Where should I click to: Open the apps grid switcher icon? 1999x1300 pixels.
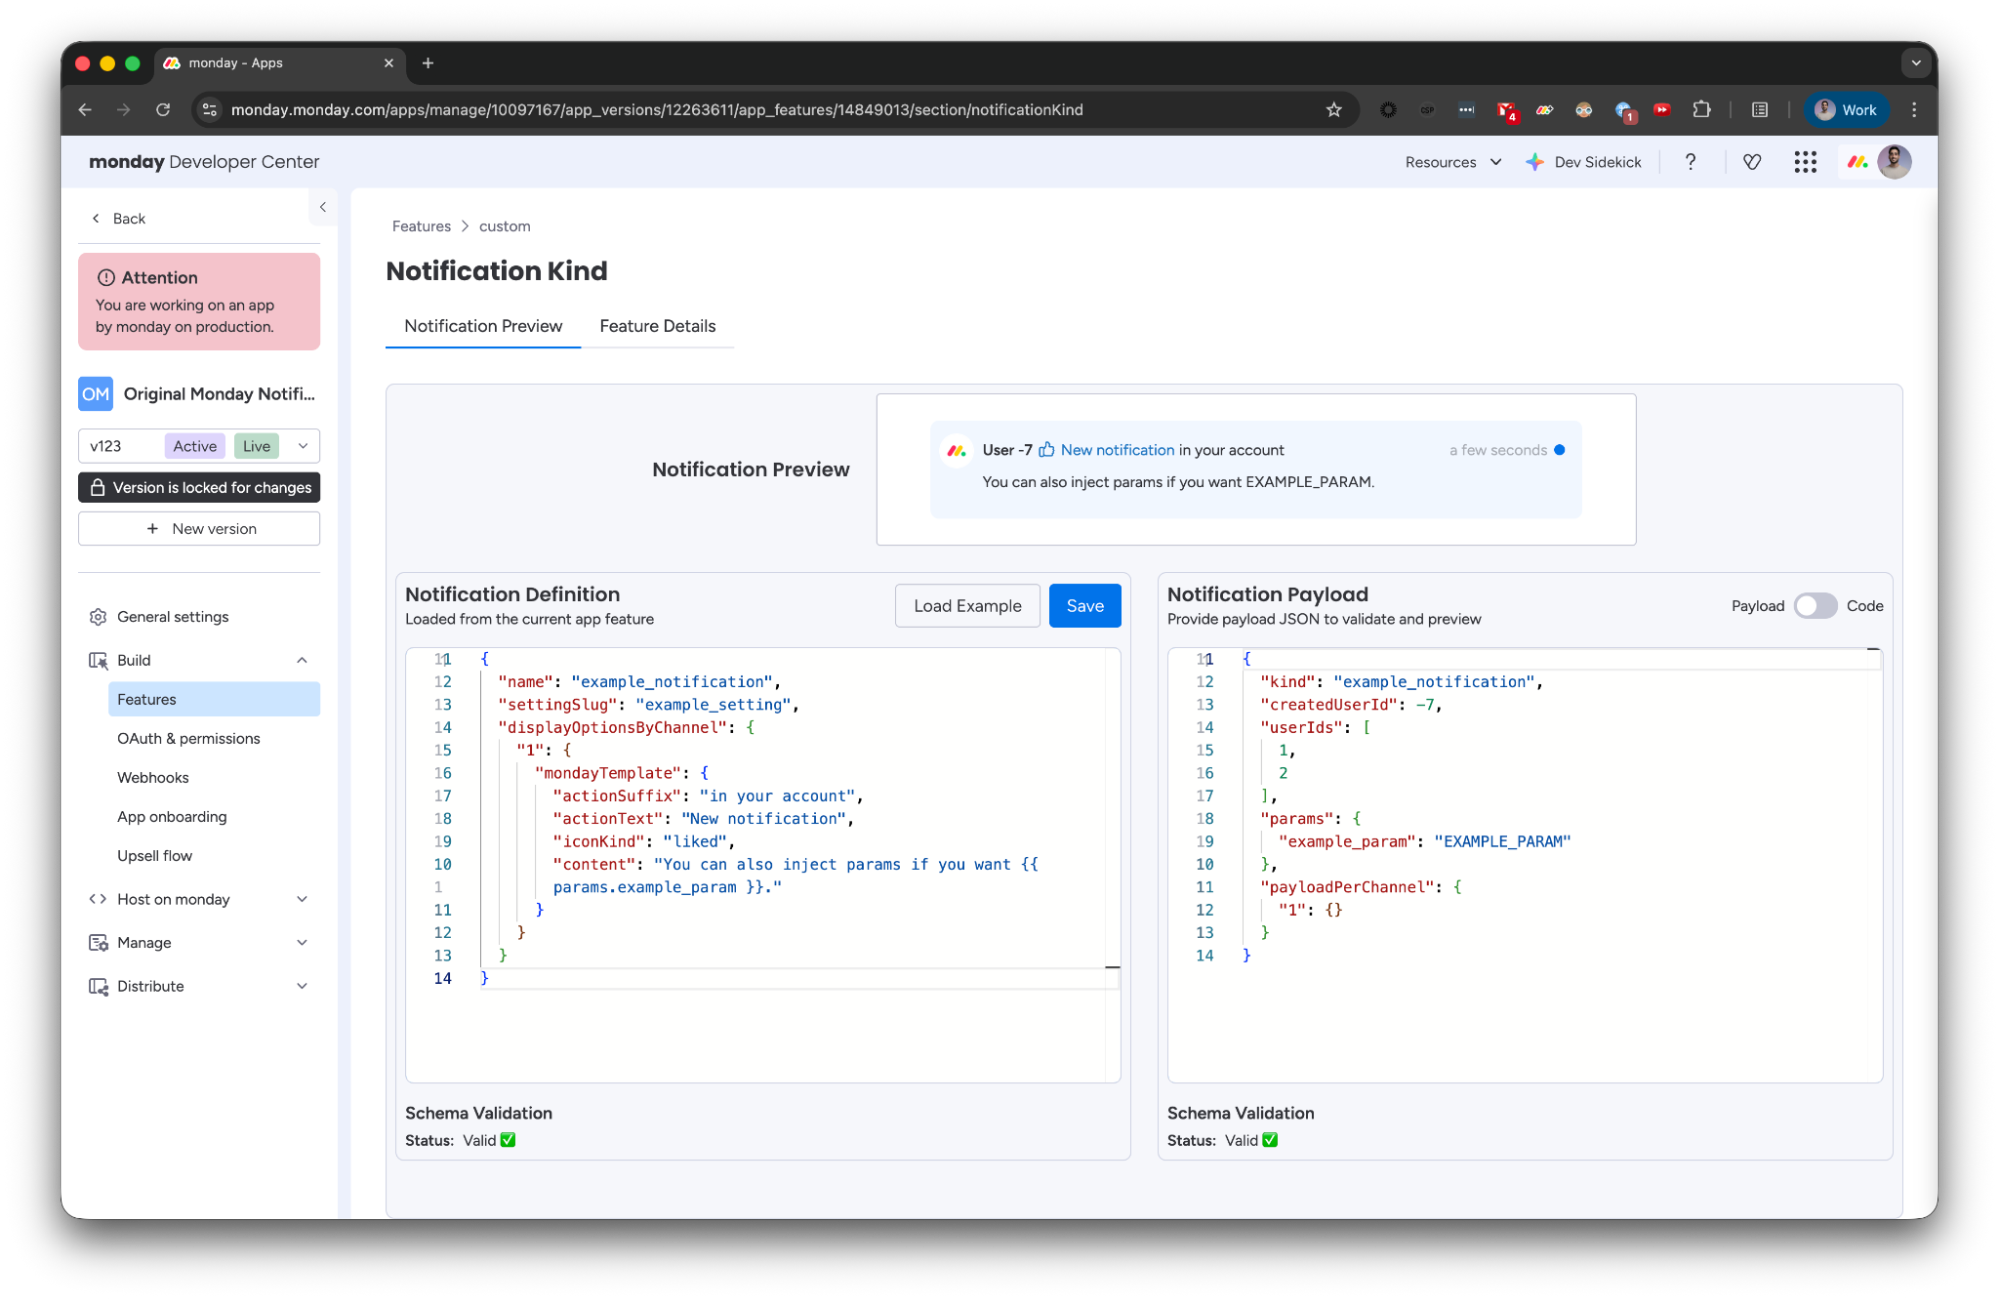click(1805, 162)
